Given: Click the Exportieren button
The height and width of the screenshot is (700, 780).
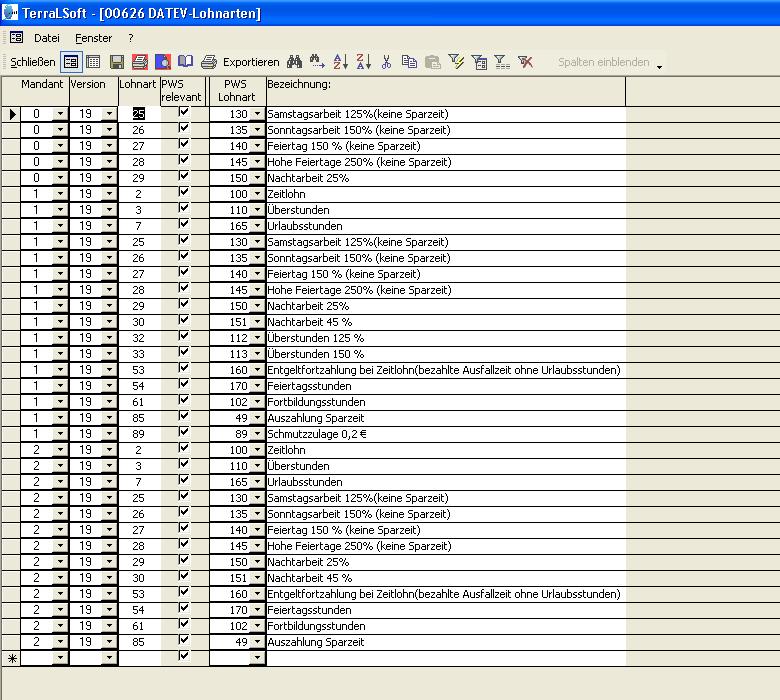Looking at the screenshot, I should point(251,62).
